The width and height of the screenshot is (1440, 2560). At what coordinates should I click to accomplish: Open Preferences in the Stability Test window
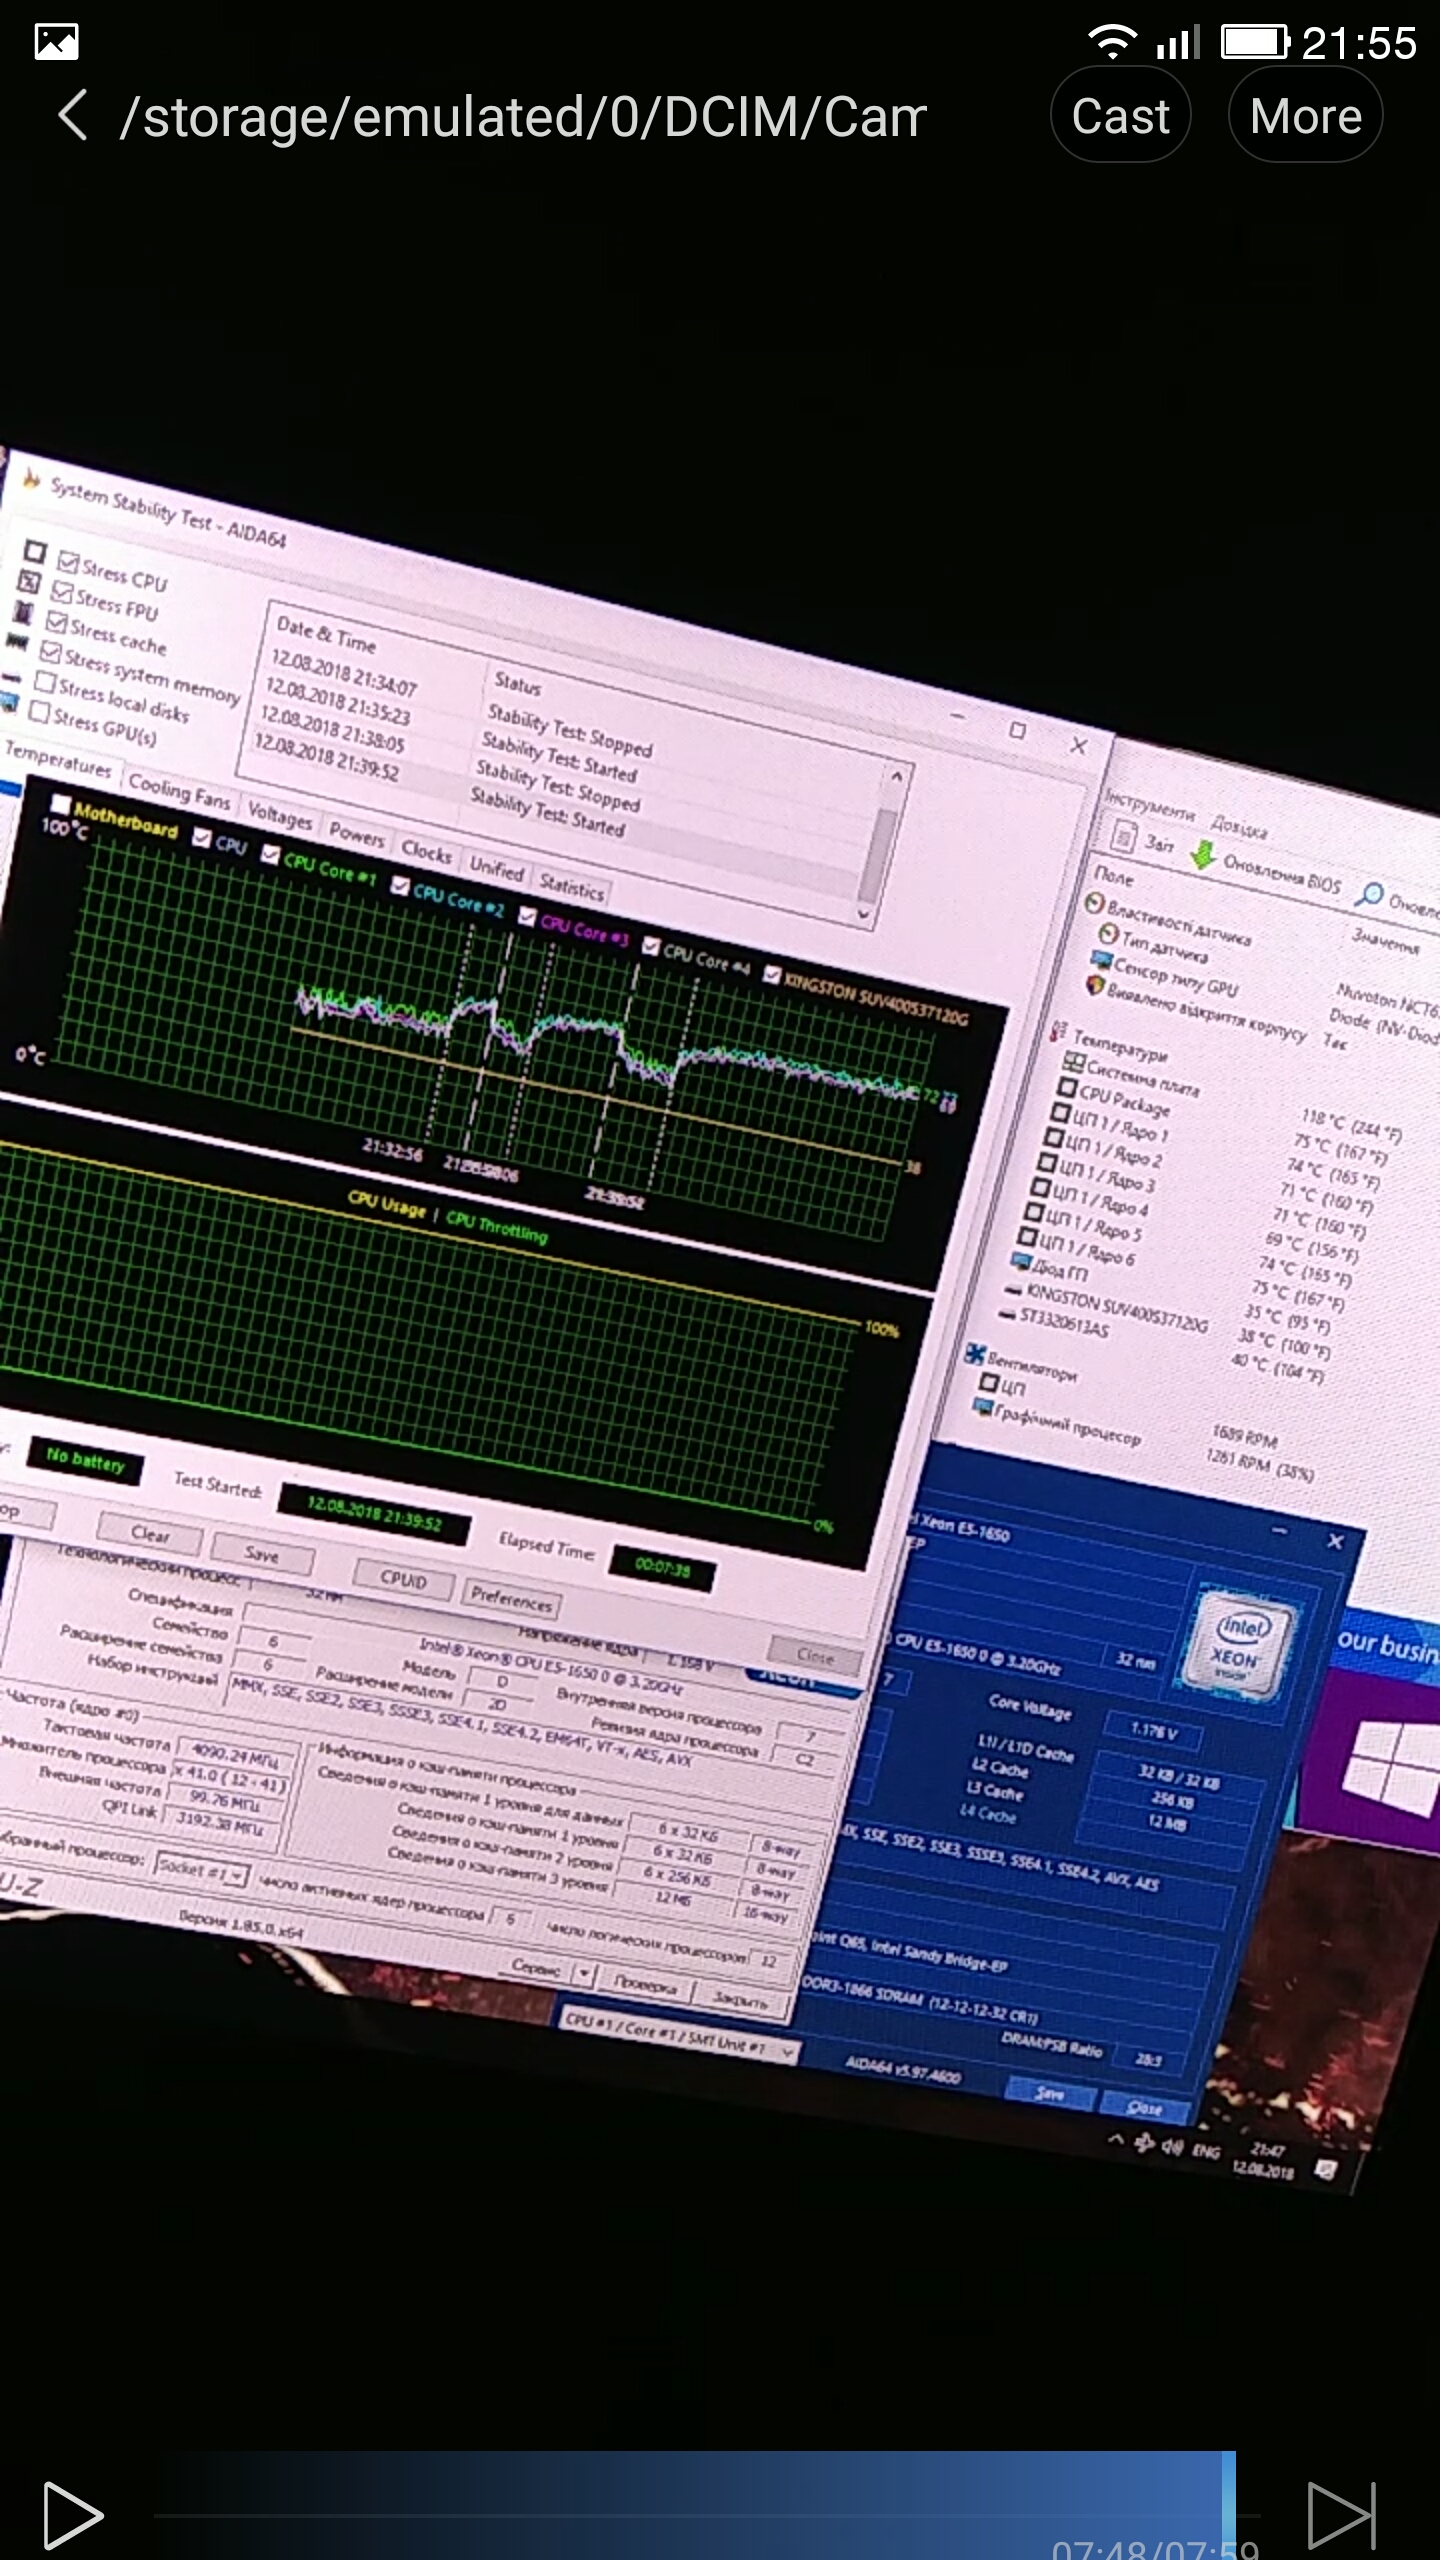click(511, 1600)
